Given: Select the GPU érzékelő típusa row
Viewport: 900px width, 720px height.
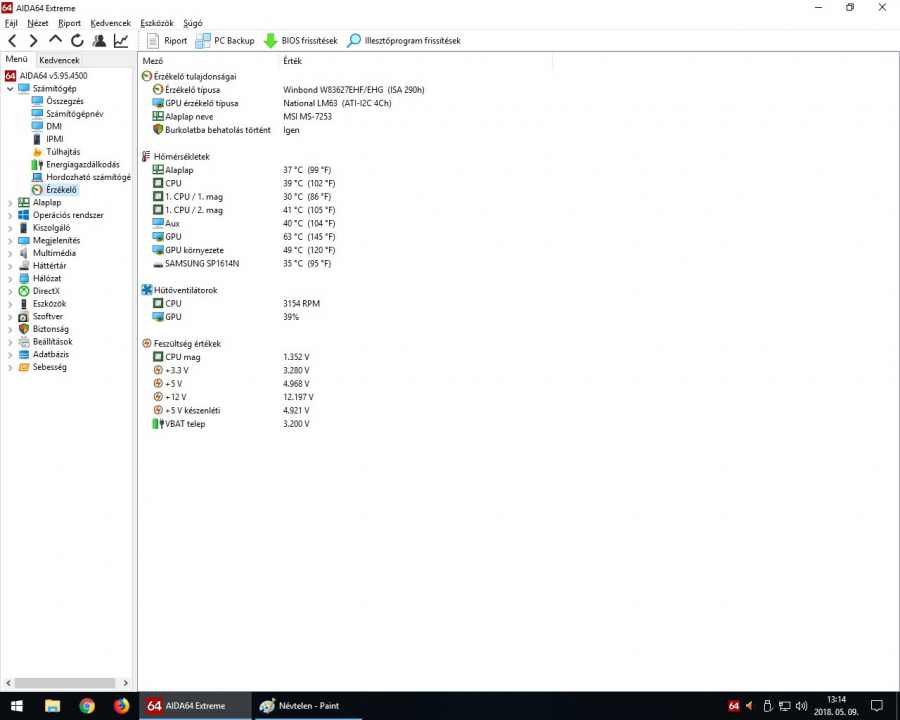Looking at the screenshot, I should click(272, 103).
